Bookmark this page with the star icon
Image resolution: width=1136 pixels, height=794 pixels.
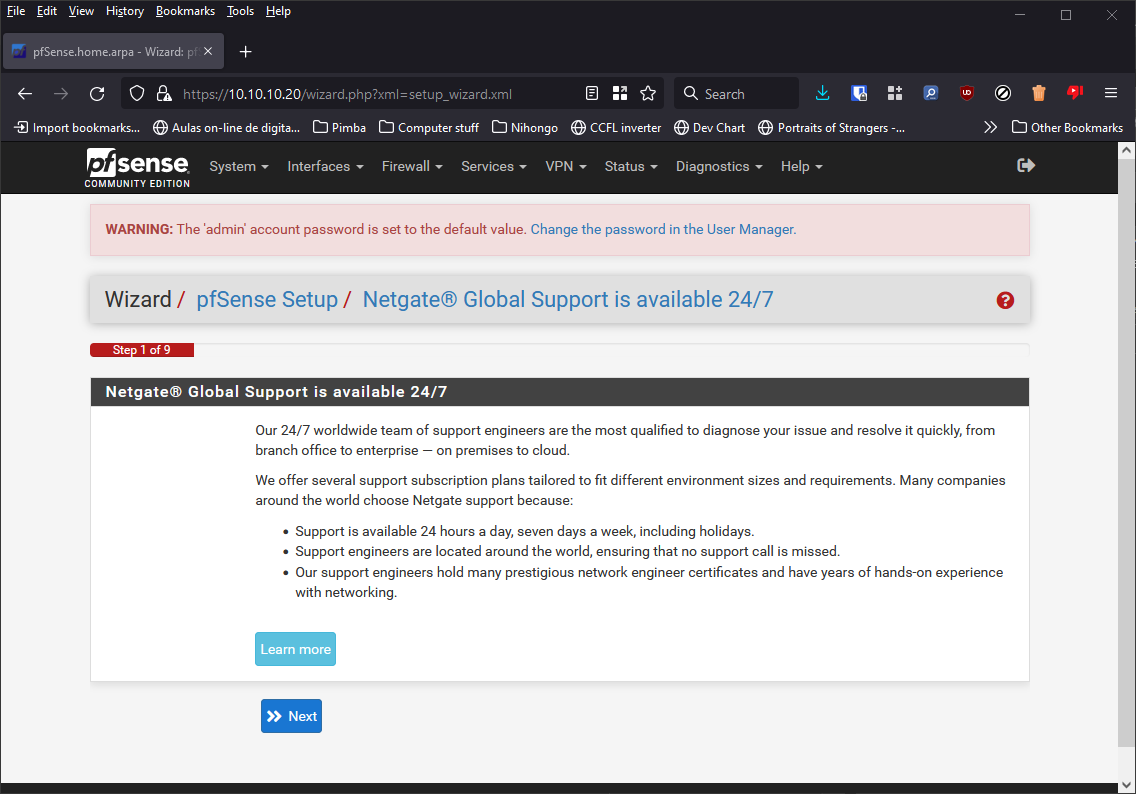(x=648, y=92)
